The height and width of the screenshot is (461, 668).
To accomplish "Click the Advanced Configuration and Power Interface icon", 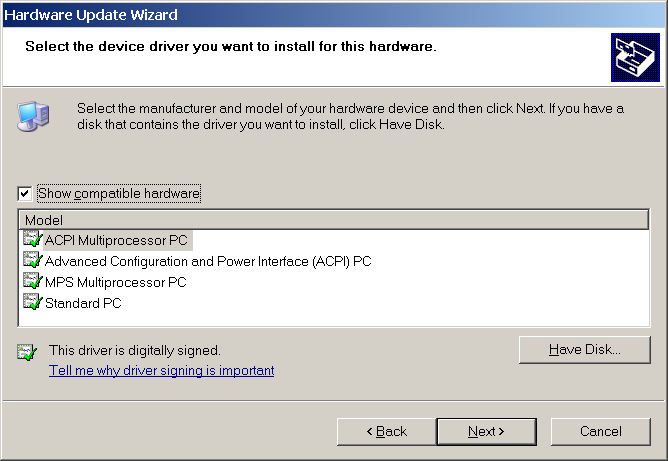I will coord(32,261).
